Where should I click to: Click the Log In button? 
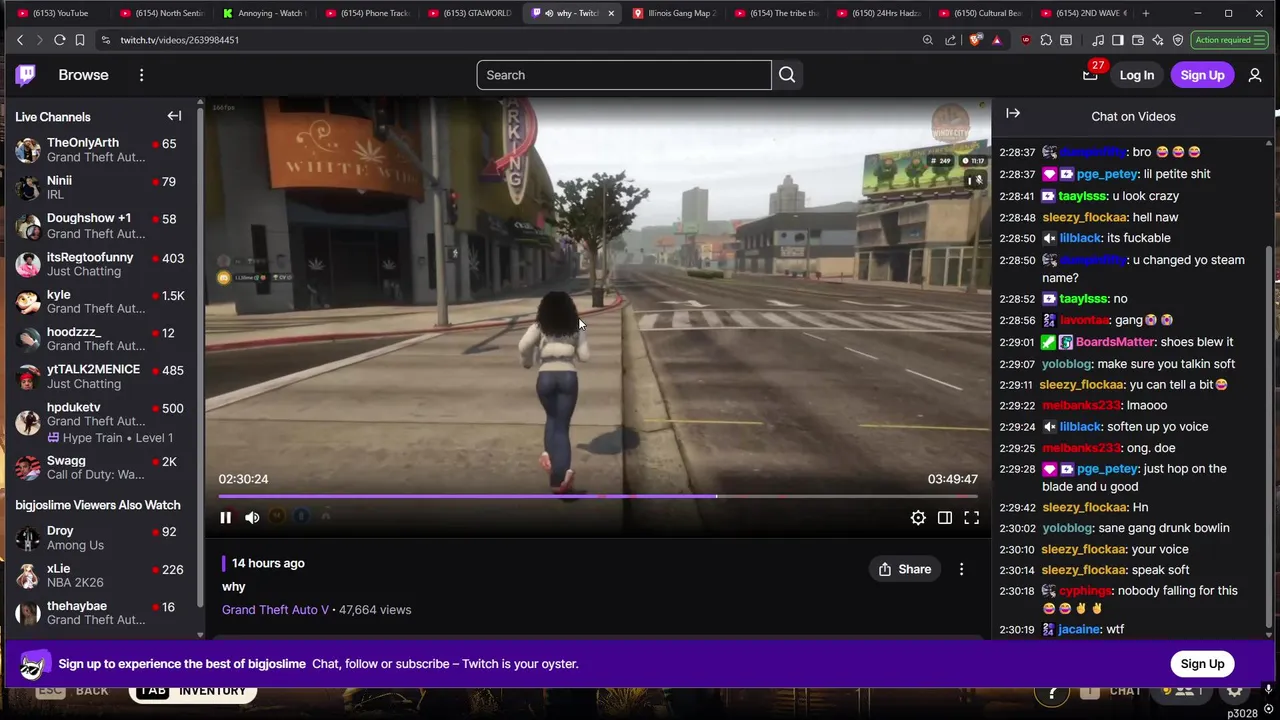coord(1136,75)
